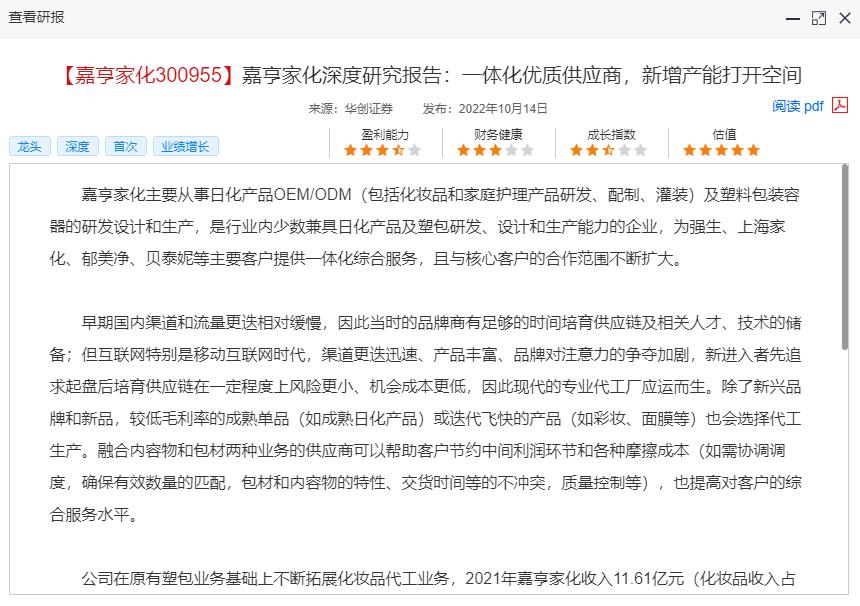Screen dimensions: 860x606
Task: Click the paragraph starting 嘉亨家化主要从事日化产品
Action: (x=425, y=226)
